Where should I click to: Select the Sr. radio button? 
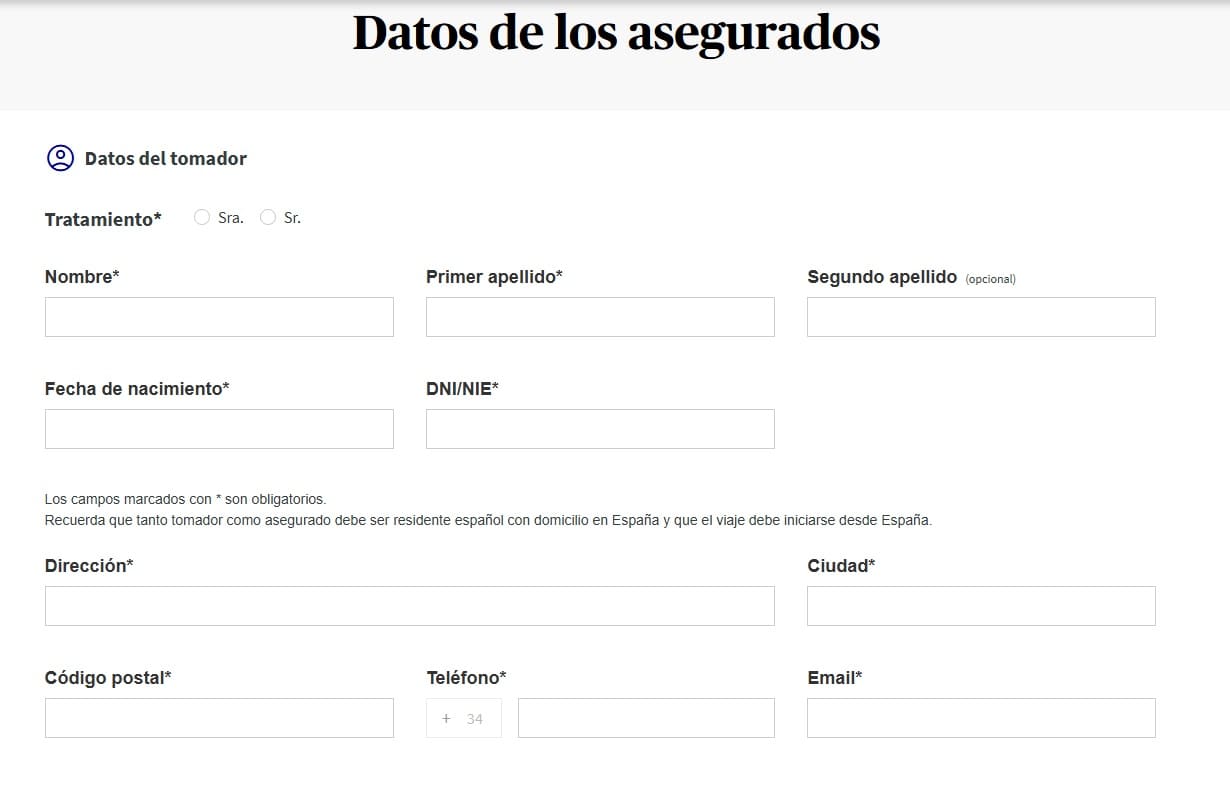click(268, 217)
